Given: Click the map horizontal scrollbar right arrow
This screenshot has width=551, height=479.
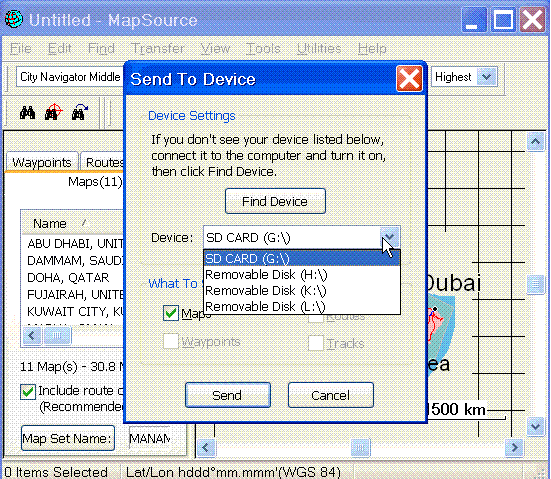Looking at the screenshot, I should point(514,447).
